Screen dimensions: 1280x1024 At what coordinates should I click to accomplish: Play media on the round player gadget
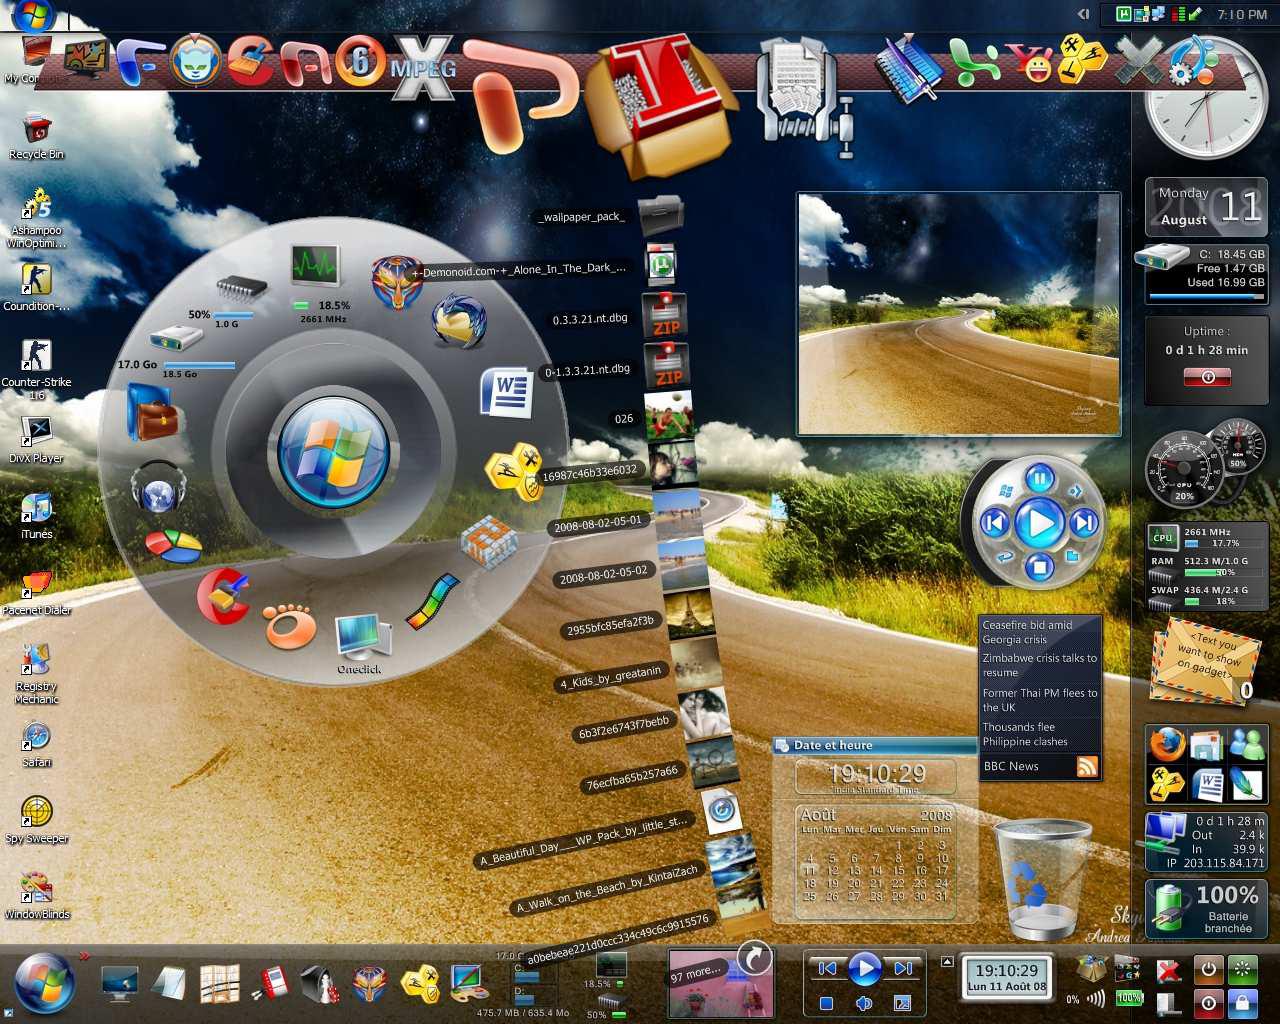(x=1040, y=523)
